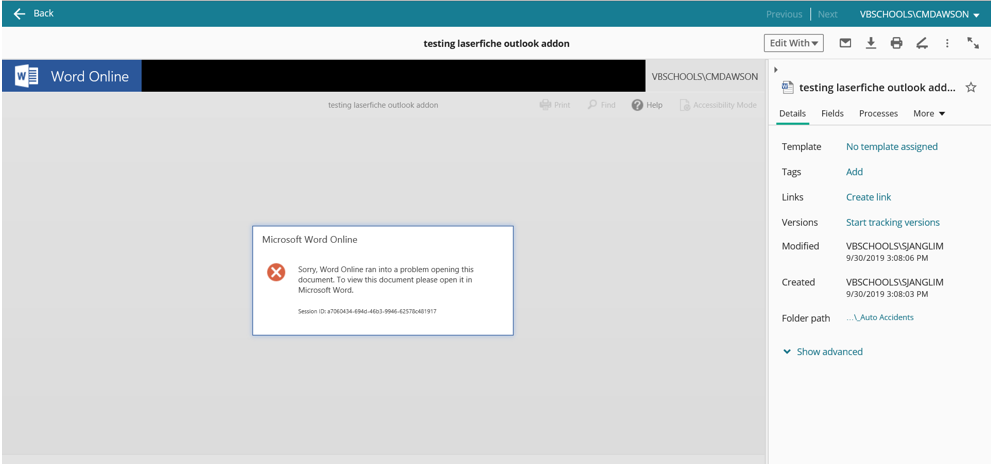Click Help in the Word Online toolbar

click(x=647, y=105)
